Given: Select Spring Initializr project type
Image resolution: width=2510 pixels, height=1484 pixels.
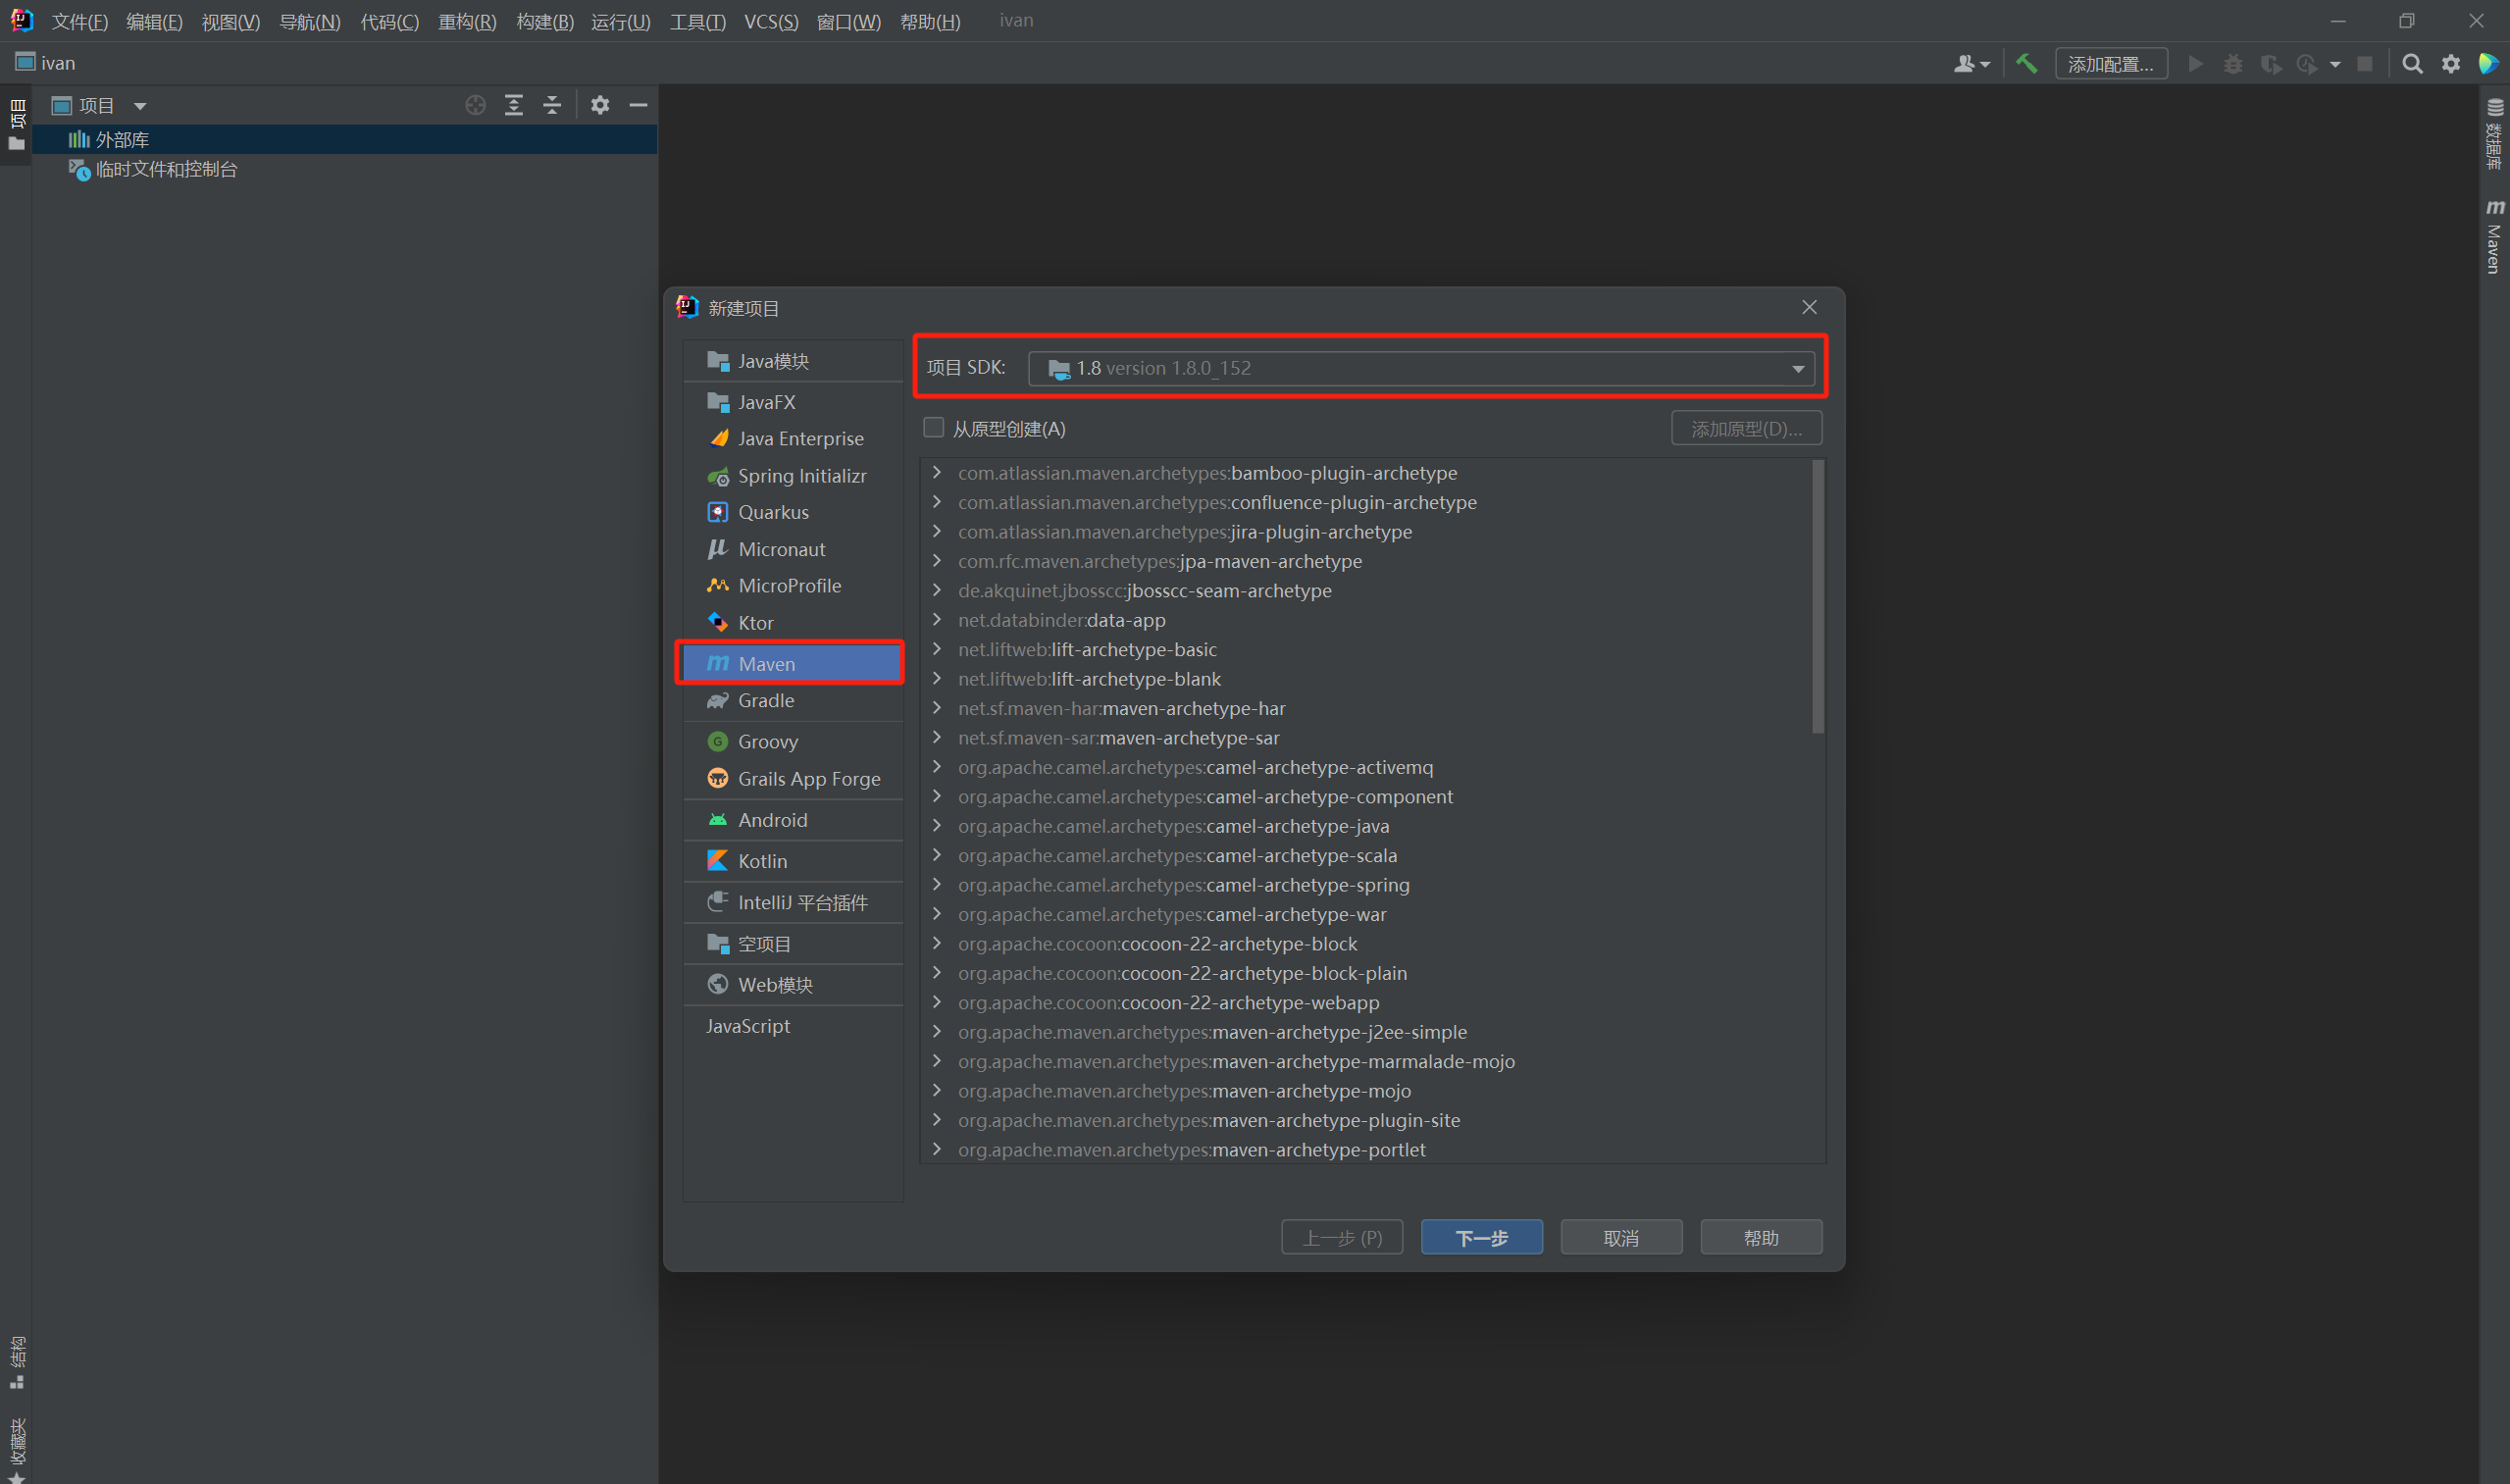Looking at the screenshot, I should click(x=793, y=476).
